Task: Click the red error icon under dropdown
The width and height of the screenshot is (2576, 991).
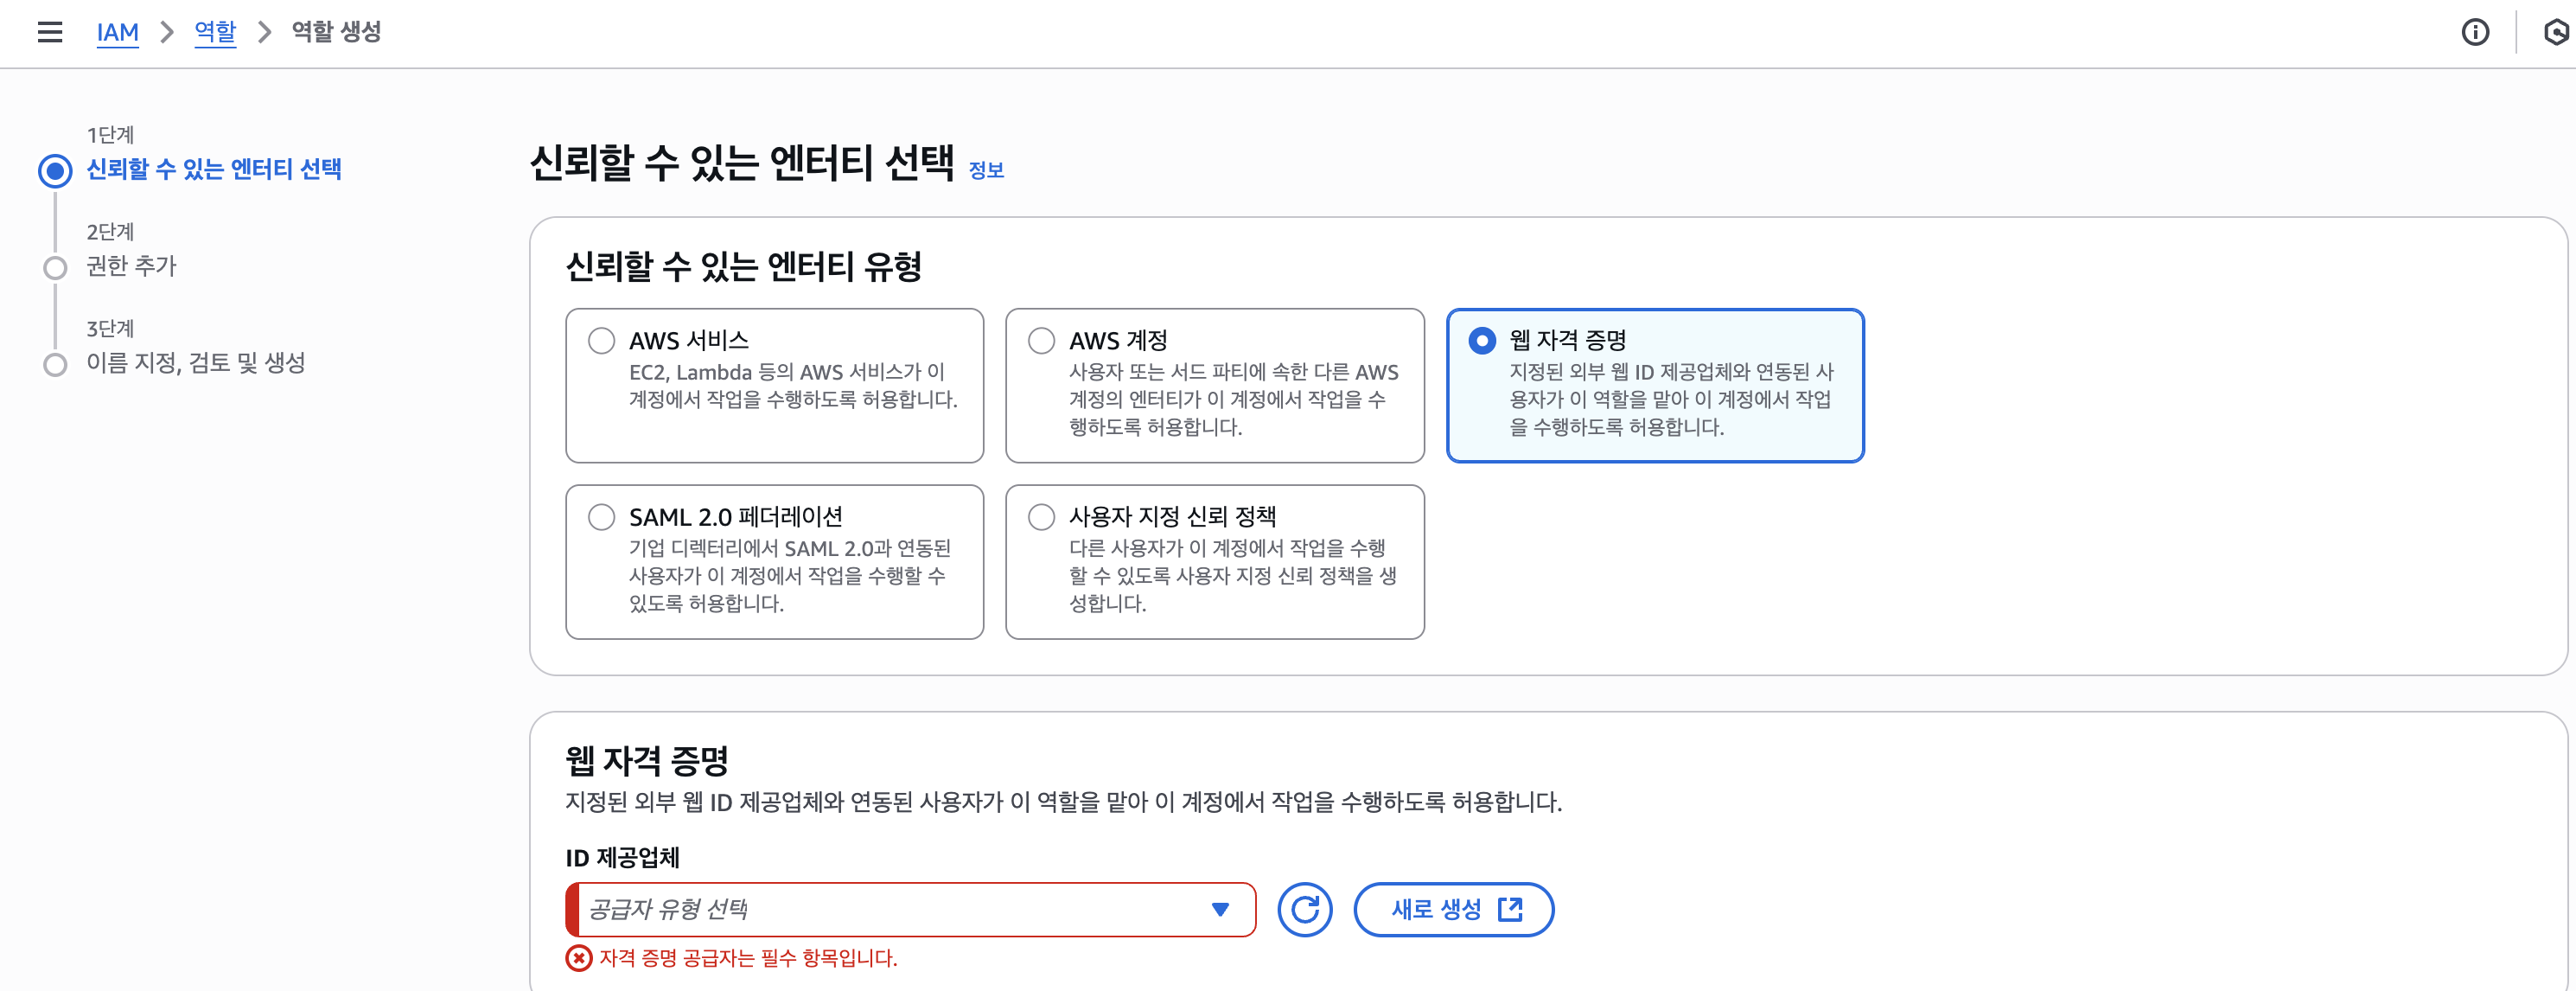Action: tap(578, 958)
